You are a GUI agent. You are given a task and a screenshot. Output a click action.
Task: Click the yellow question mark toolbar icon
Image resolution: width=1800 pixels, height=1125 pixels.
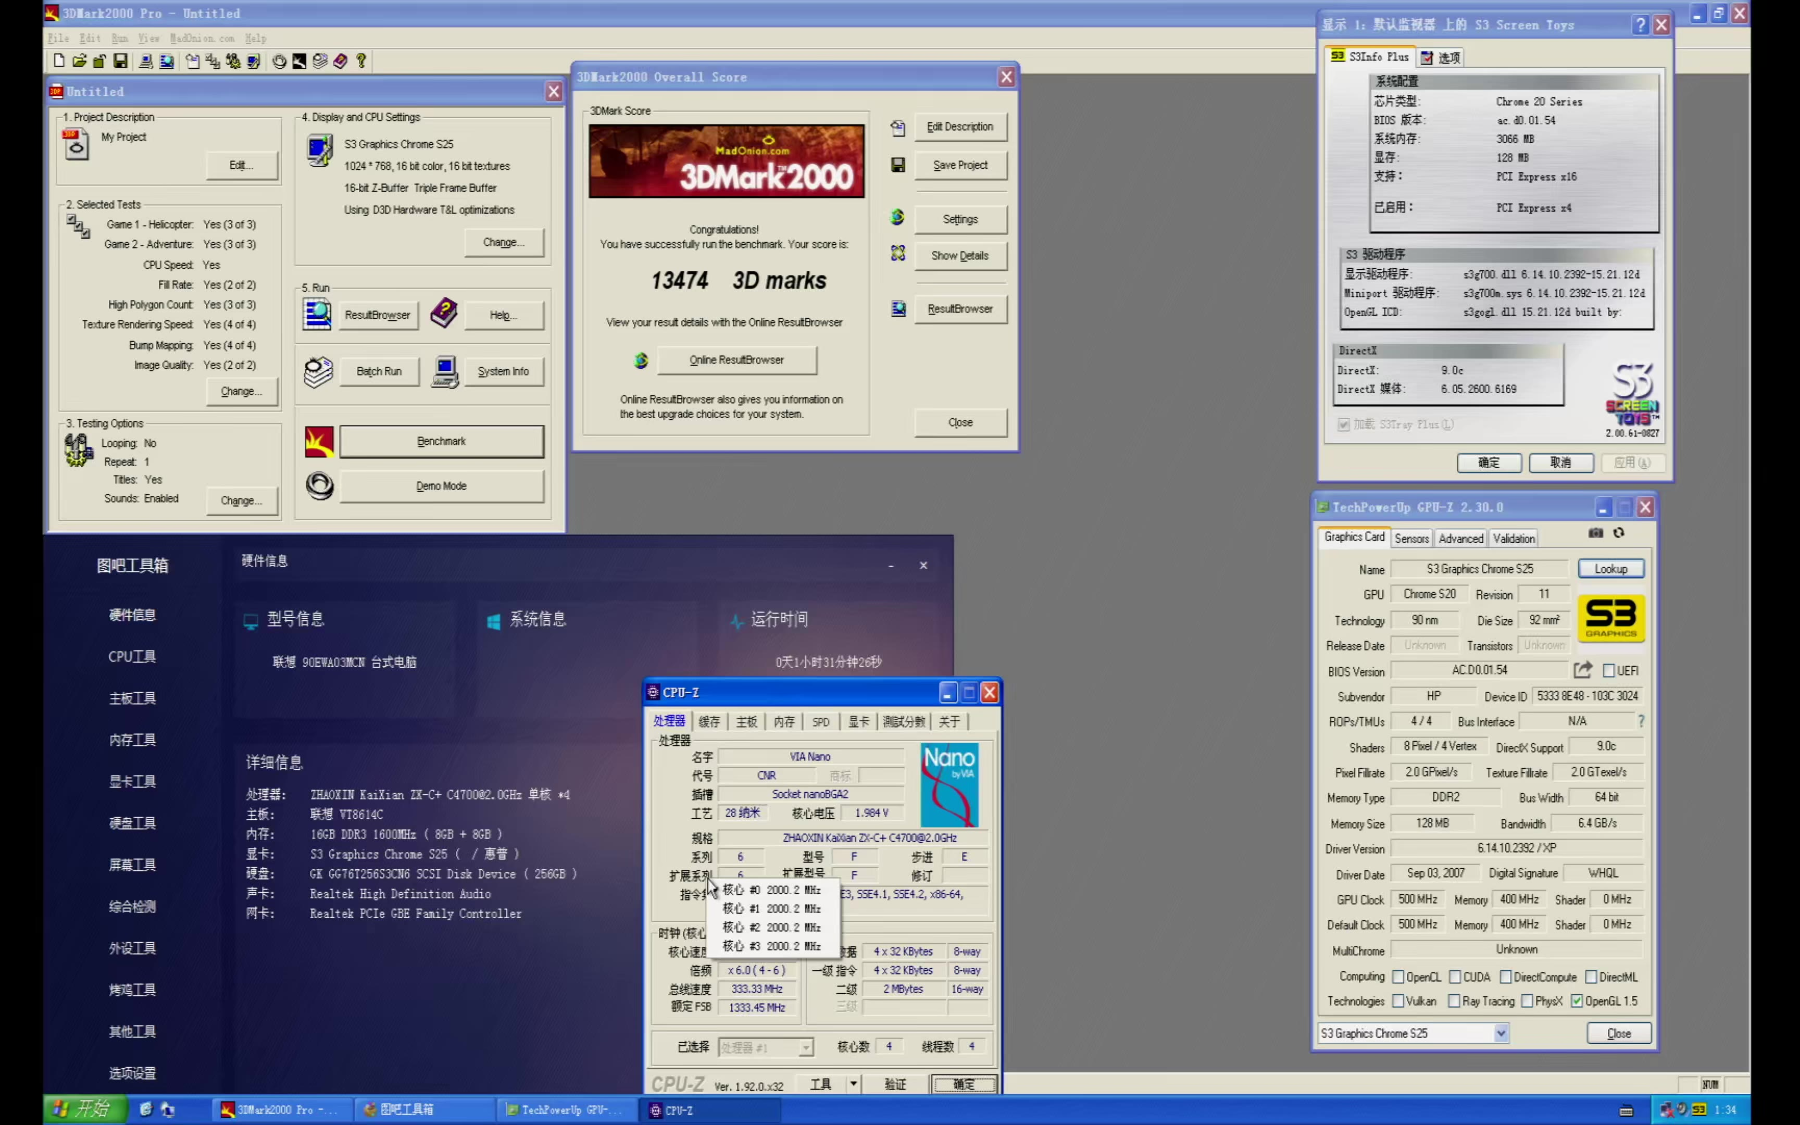[361, 62]
